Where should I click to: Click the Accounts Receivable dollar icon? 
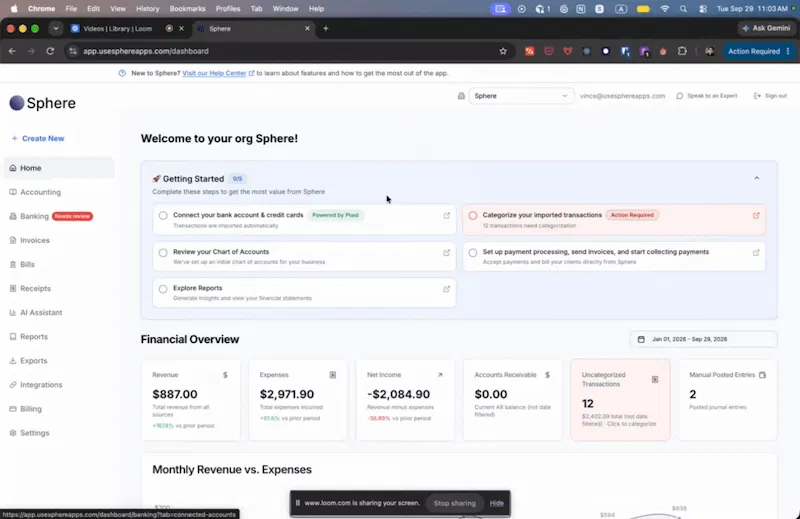pyautogui.click(x=547, y=375)
